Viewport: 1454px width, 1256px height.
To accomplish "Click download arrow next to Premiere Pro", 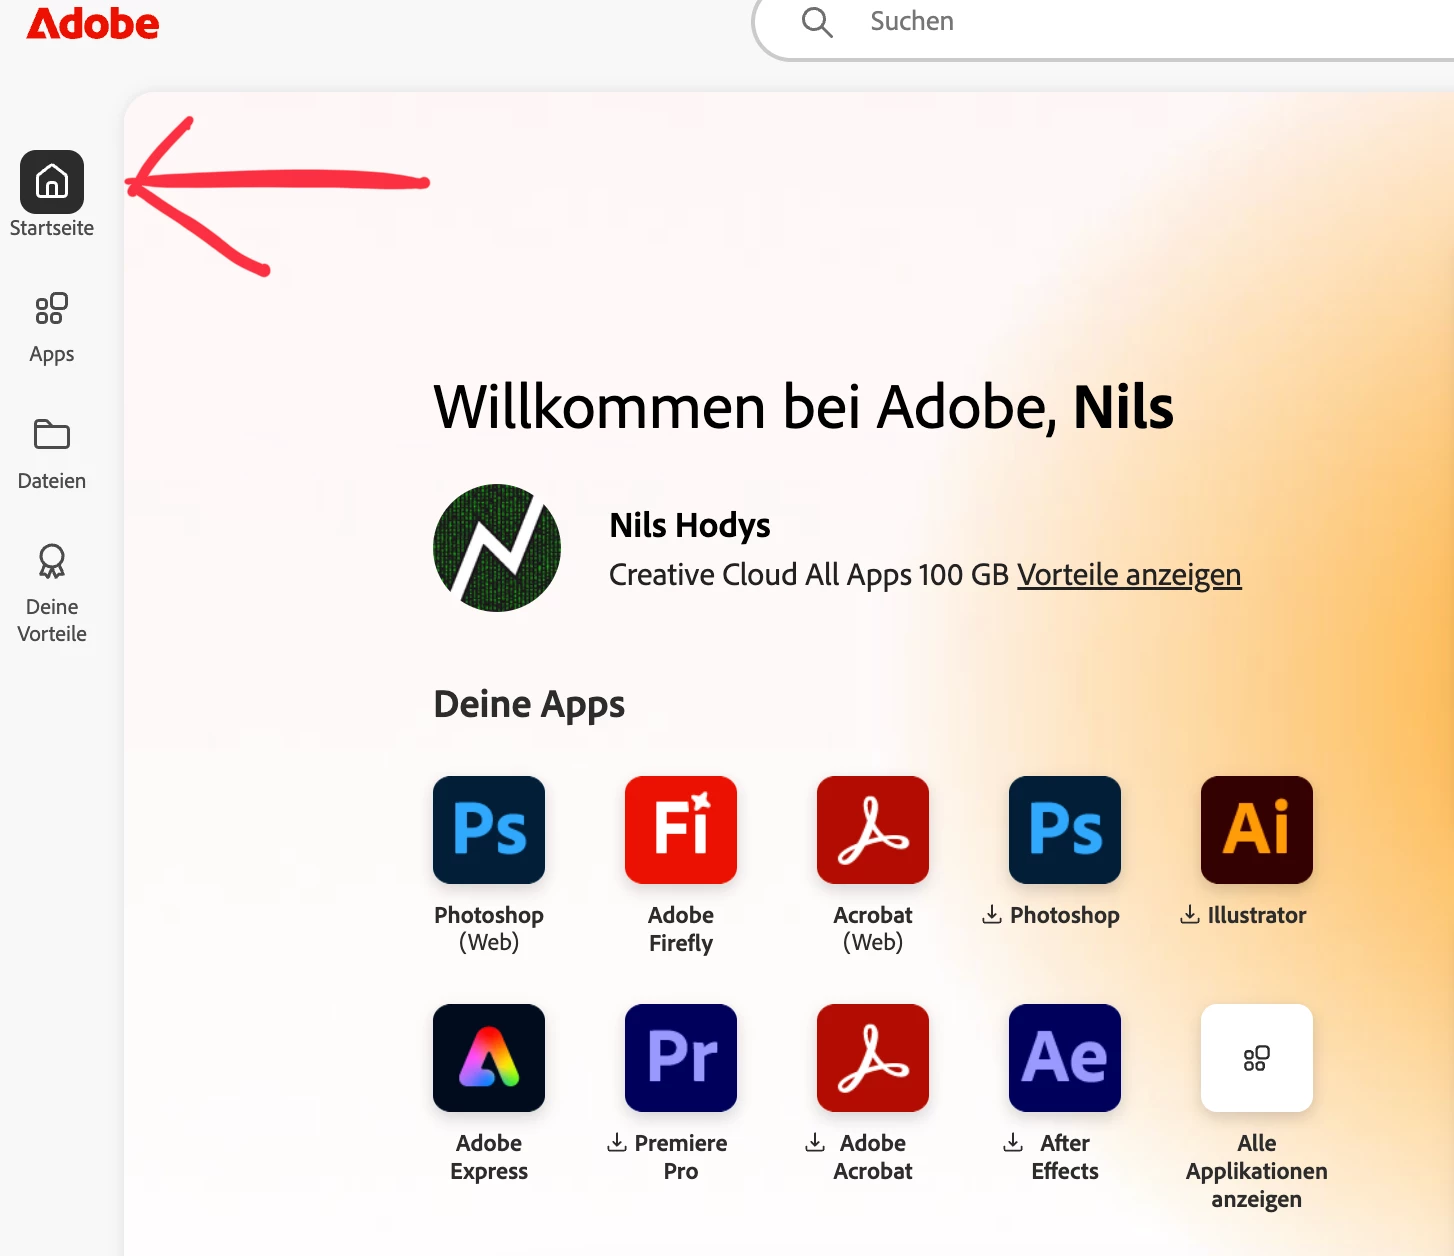I will pyautogui.click(x=617, y=1142).
